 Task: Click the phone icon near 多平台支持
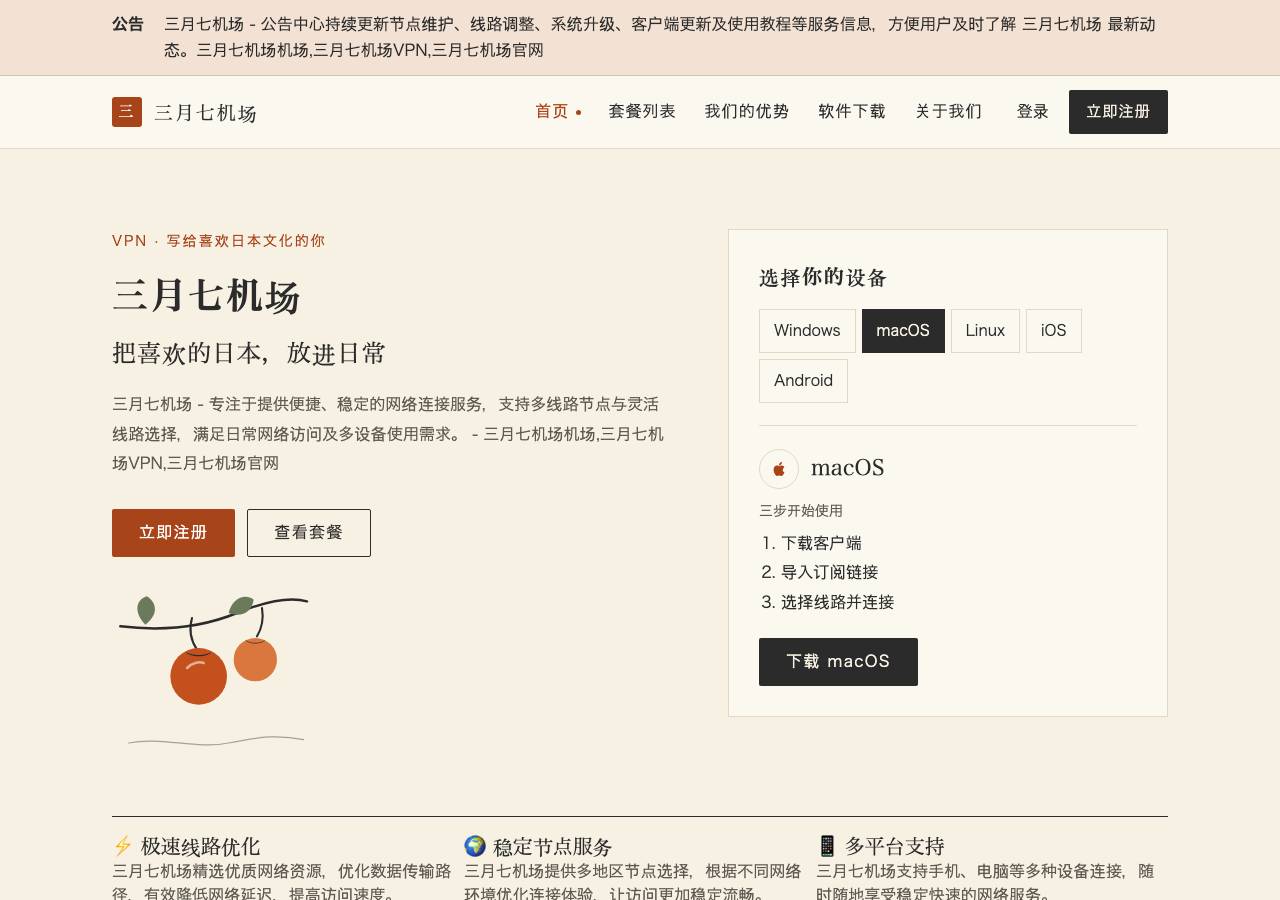827,846
